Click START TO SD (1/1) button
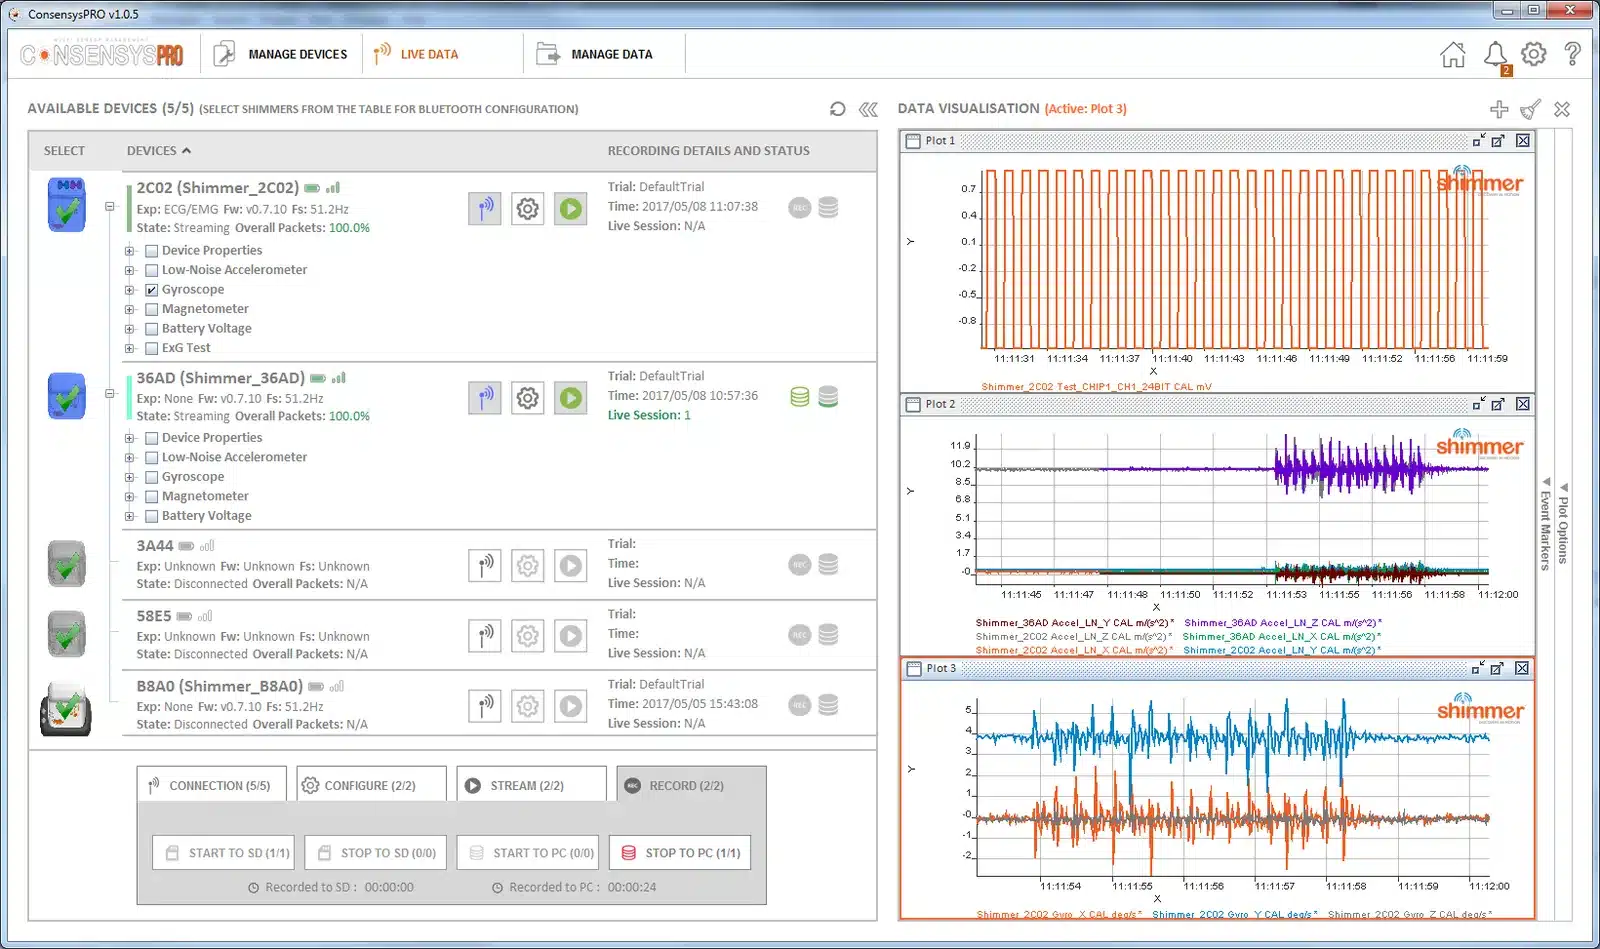The image size is (1600, 949). [224, 853]
